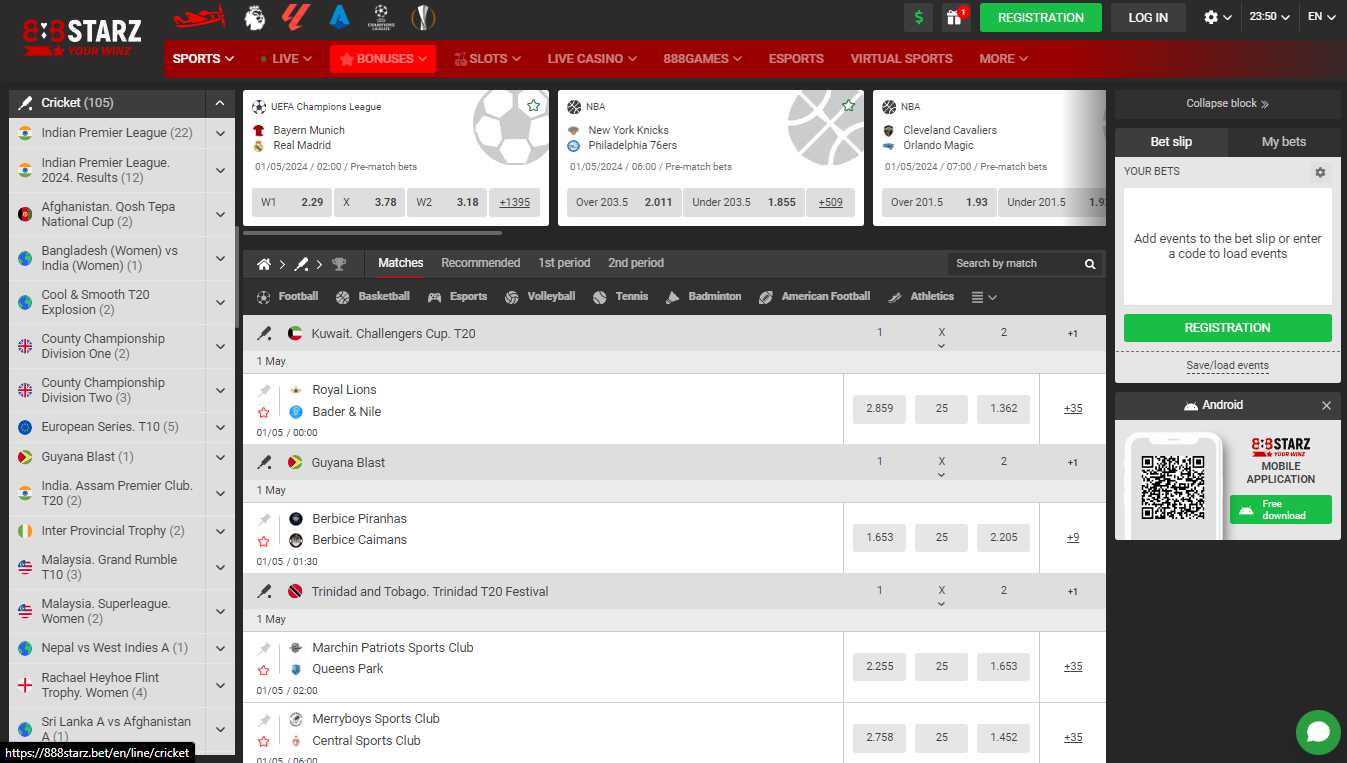Image resolution: width=1347 pixels, height=763 pixels.
Task: Open the Aviator plane game icon
Action: [199, 17]
